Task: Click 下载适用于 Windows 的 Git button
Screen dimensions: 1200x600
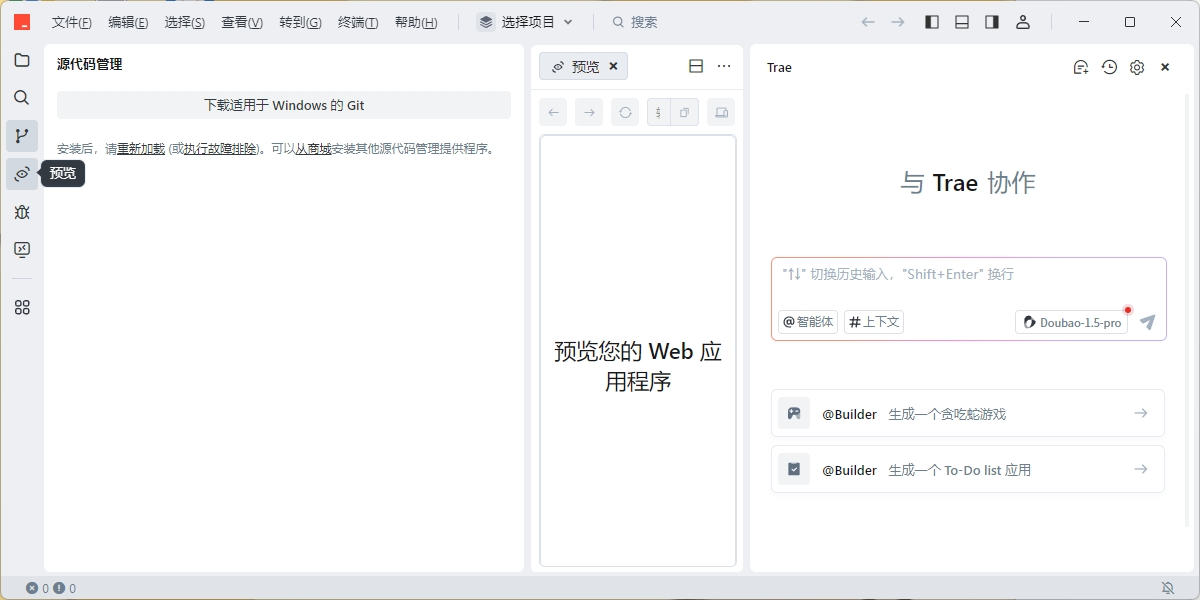Action: 284,105
